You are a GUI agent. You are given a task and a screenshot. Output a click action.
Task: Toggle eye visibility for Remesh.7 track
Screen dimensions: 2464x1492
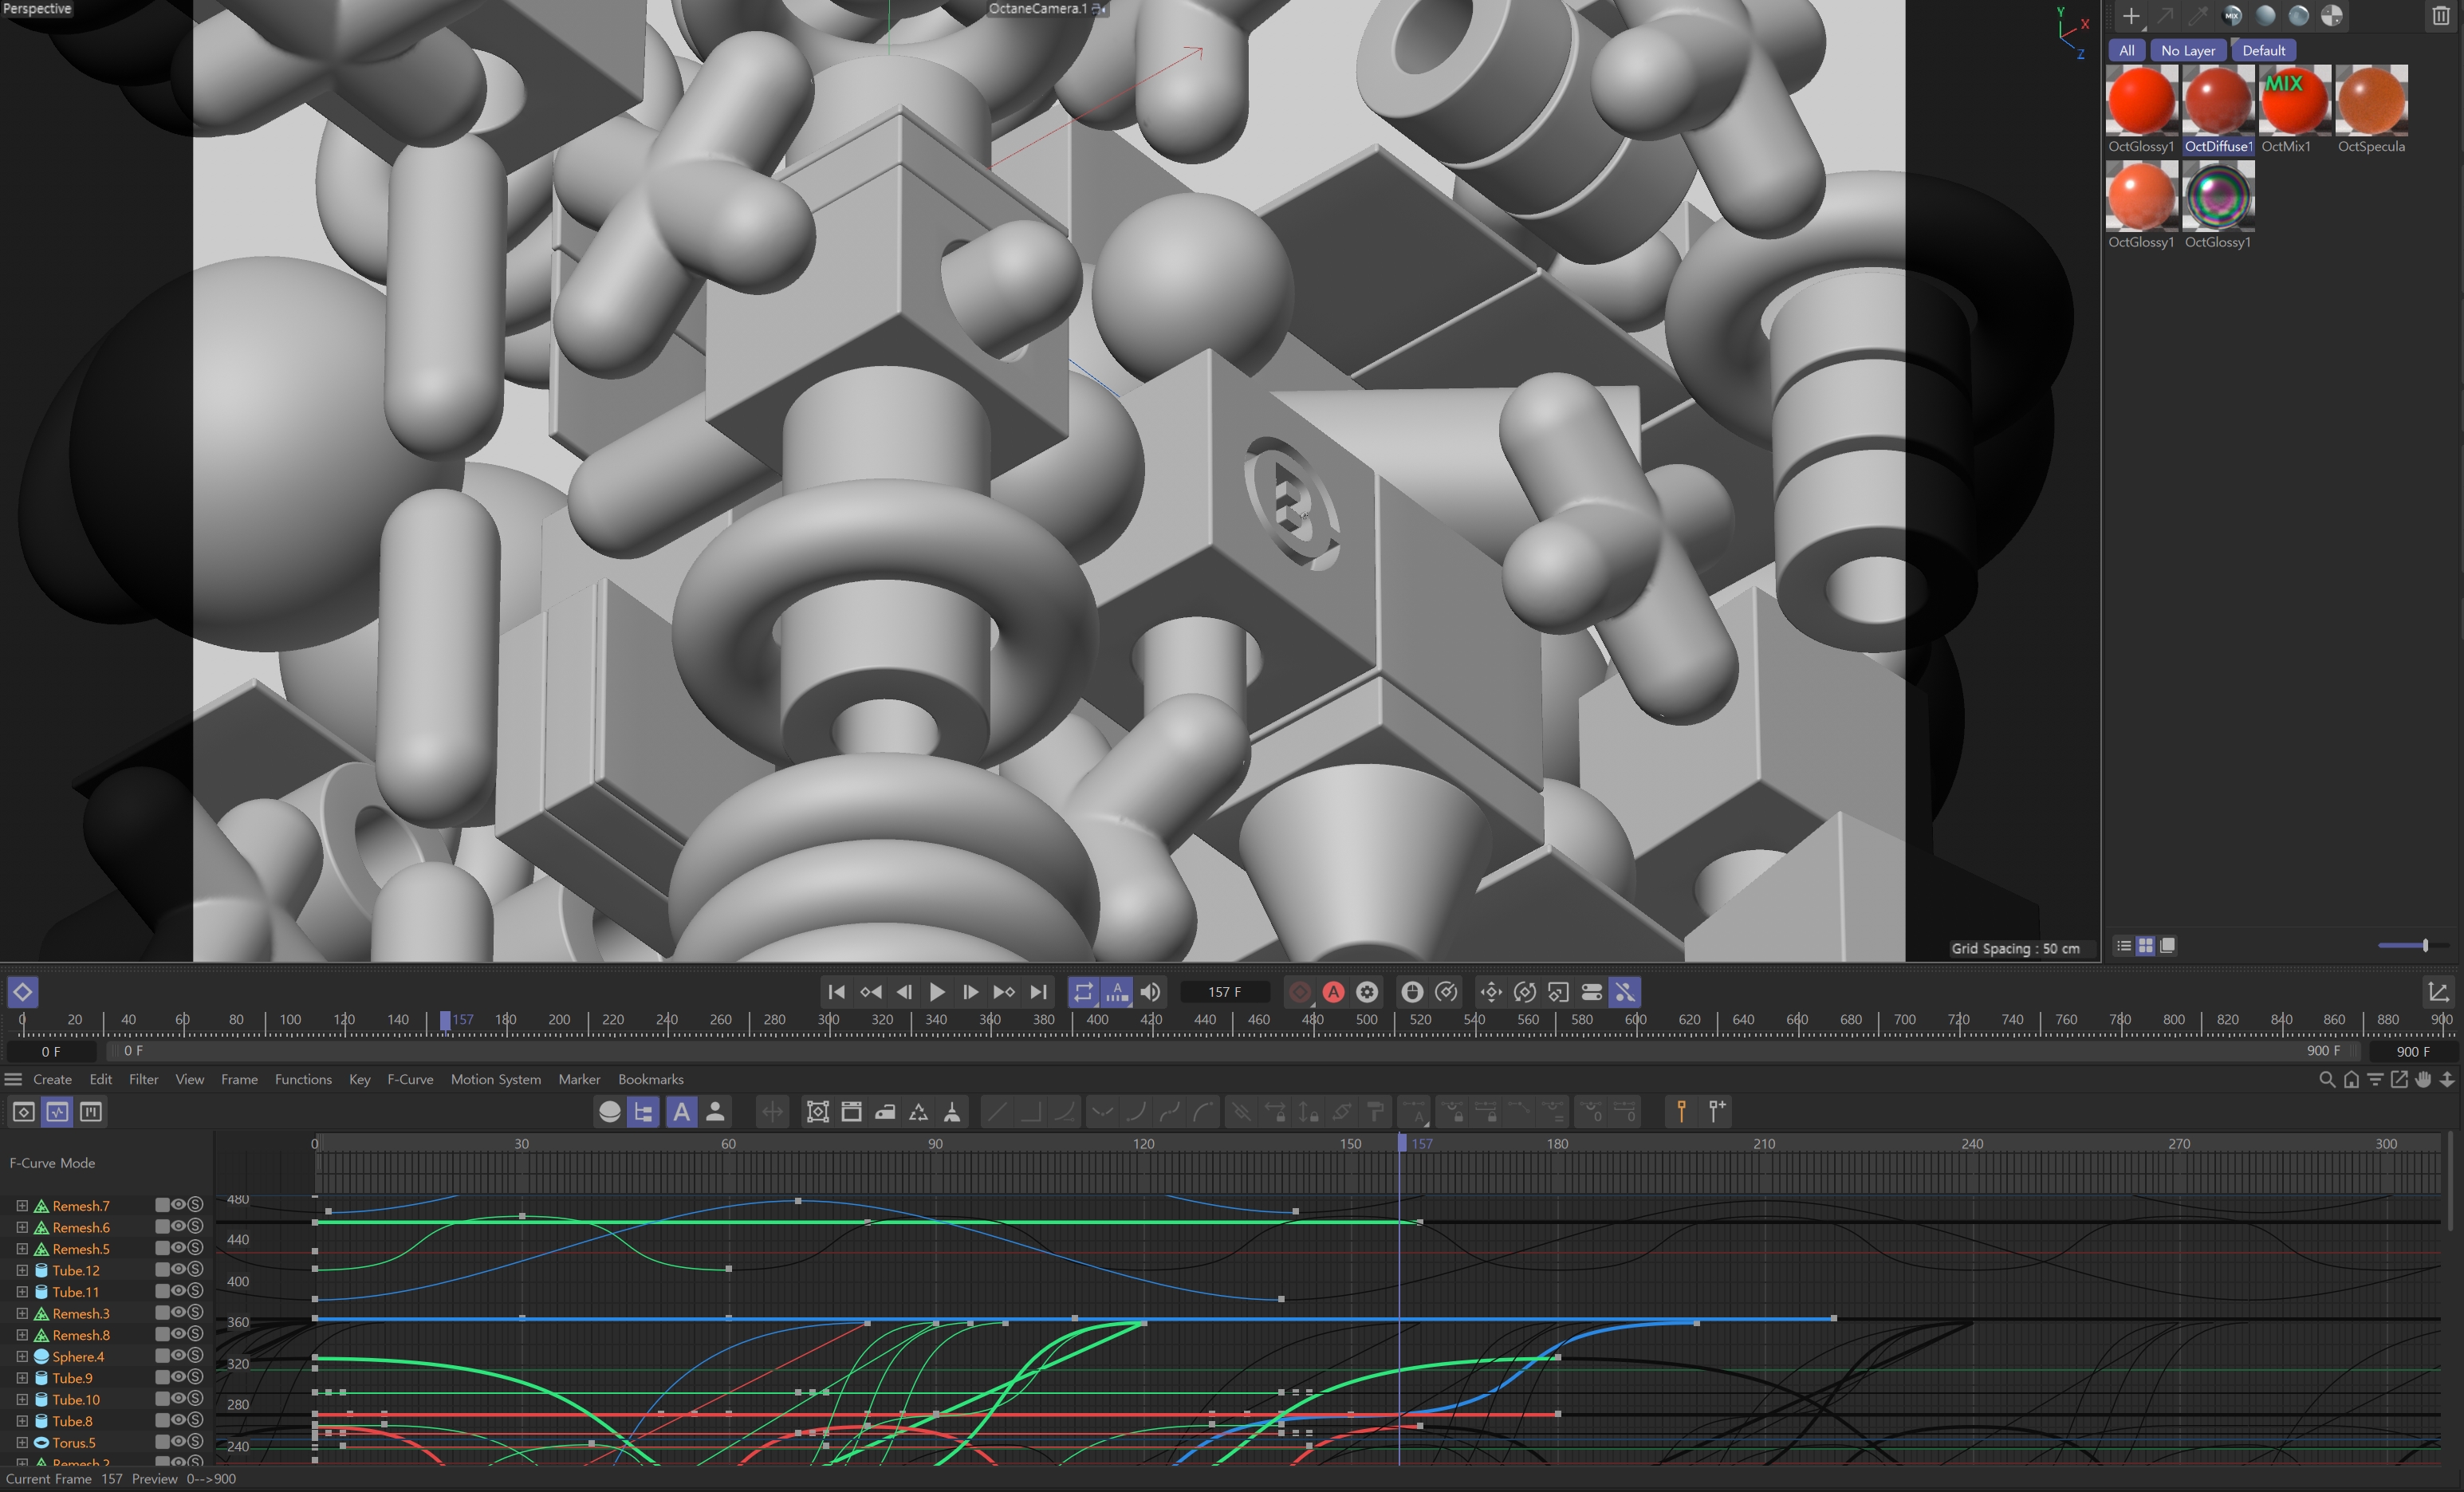click(178, 1205)
